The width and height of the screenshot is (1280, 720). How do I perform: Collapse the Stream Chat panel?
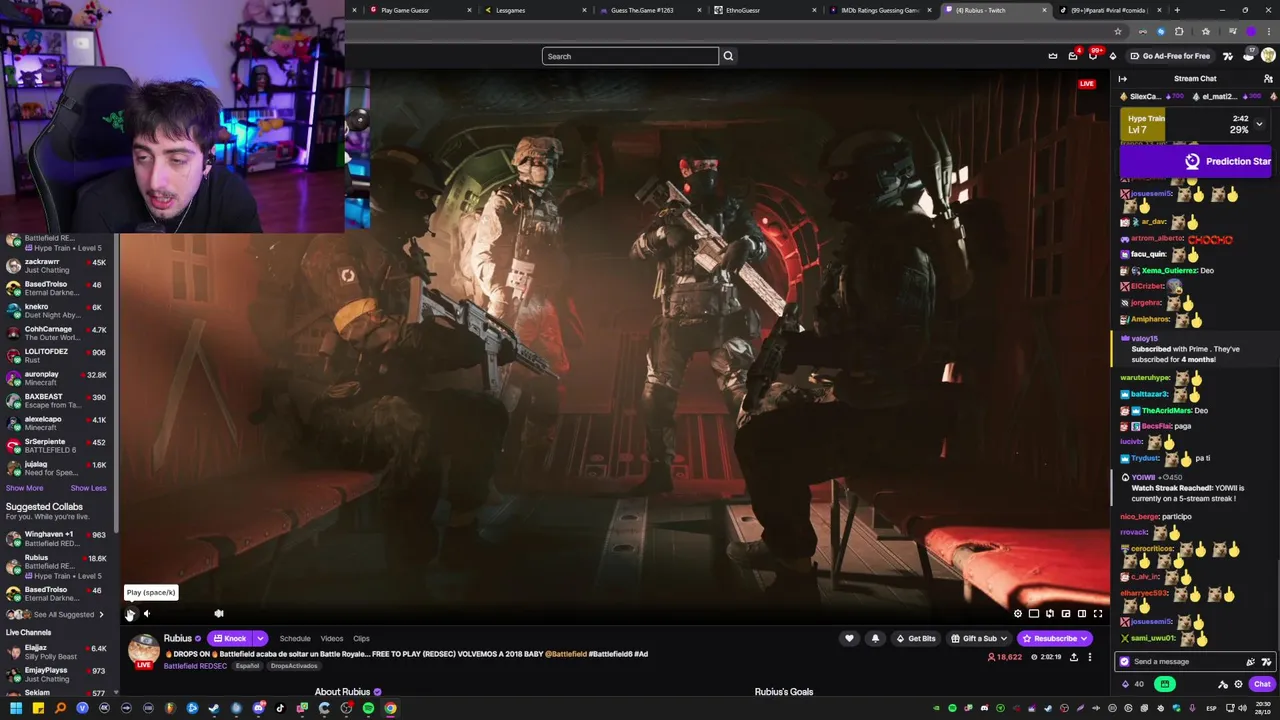click(1123, 79)
